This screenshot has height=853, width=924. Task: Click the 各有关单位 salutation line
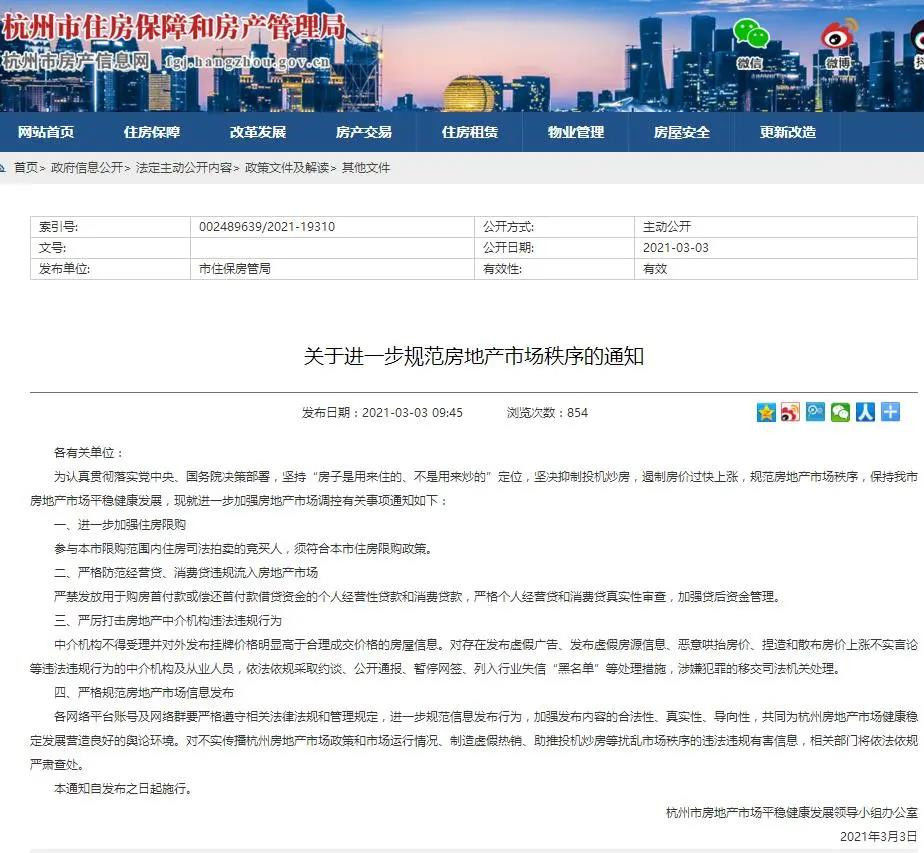(x=89, y=453)
